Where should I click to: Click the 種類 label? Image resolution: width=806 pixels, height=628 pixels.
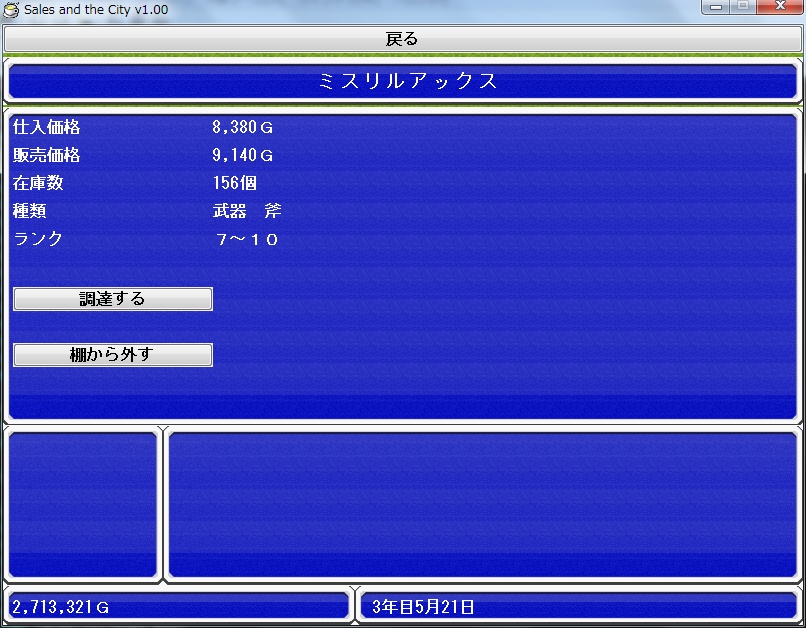pyautogui.click(x=29, y=210)
